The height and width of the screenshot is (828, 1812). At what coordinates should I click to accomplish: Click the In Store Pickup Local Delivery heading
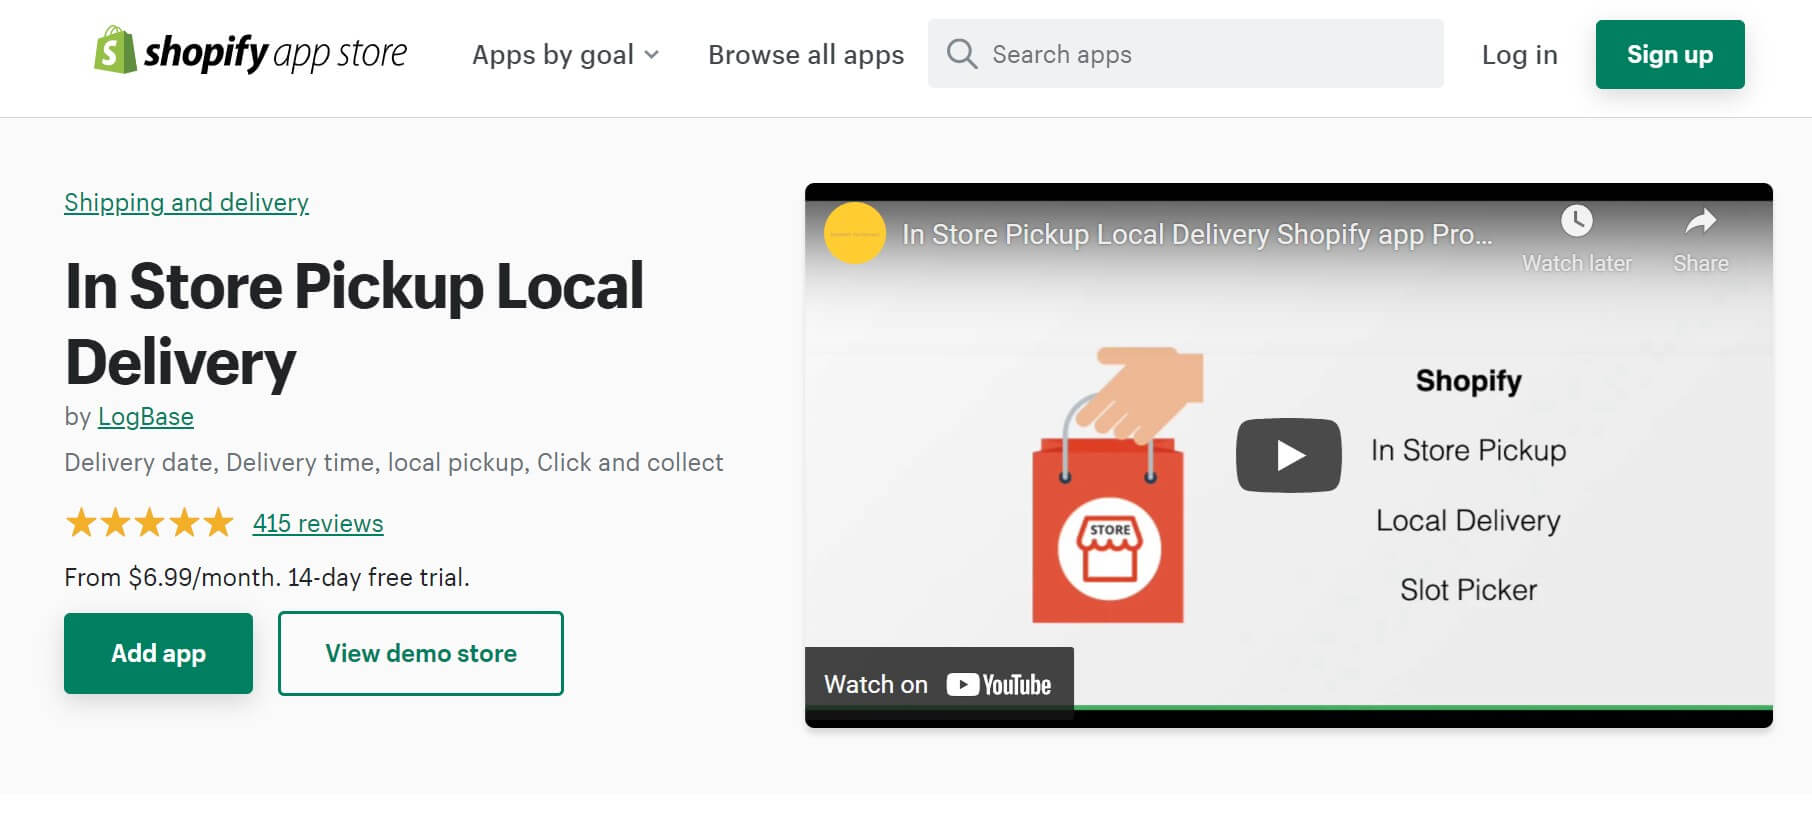tap(354, 323)
